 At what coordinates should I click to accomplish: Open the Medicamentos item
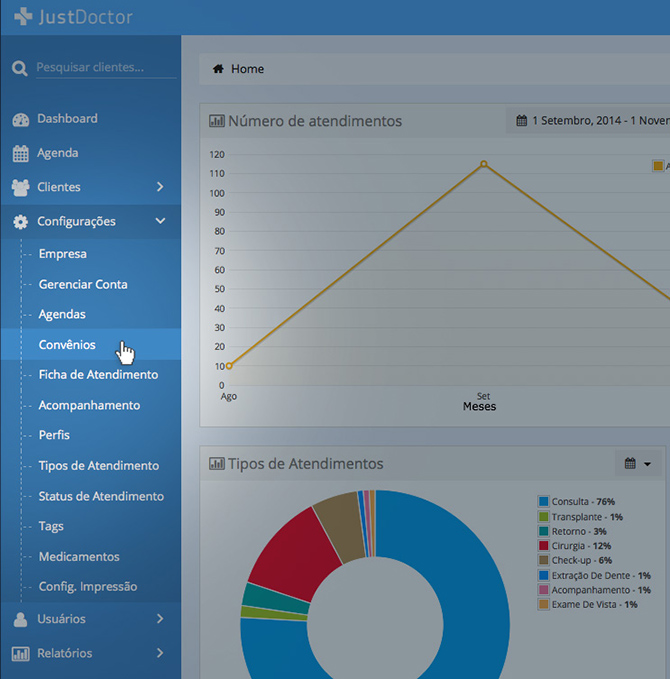pyautogui.click(x=79, y=556)
